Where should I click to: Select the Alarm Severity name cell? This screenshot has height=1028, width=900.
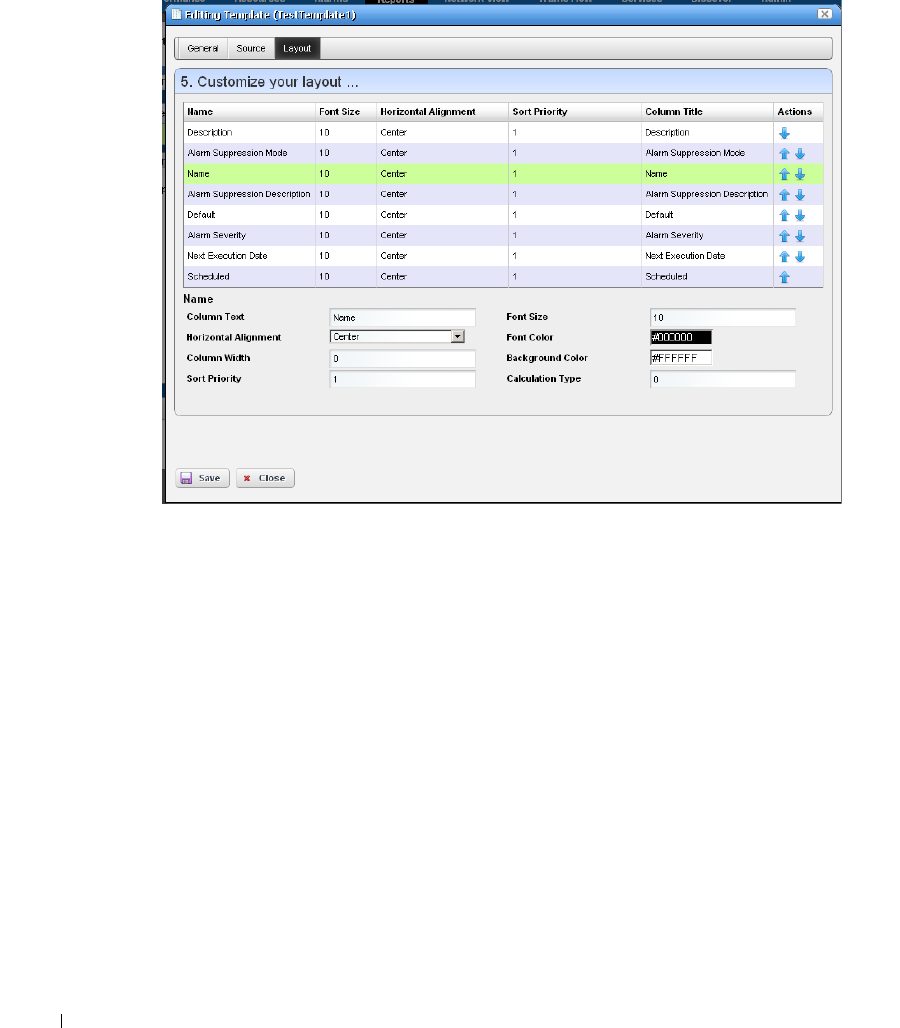point(250,235)
